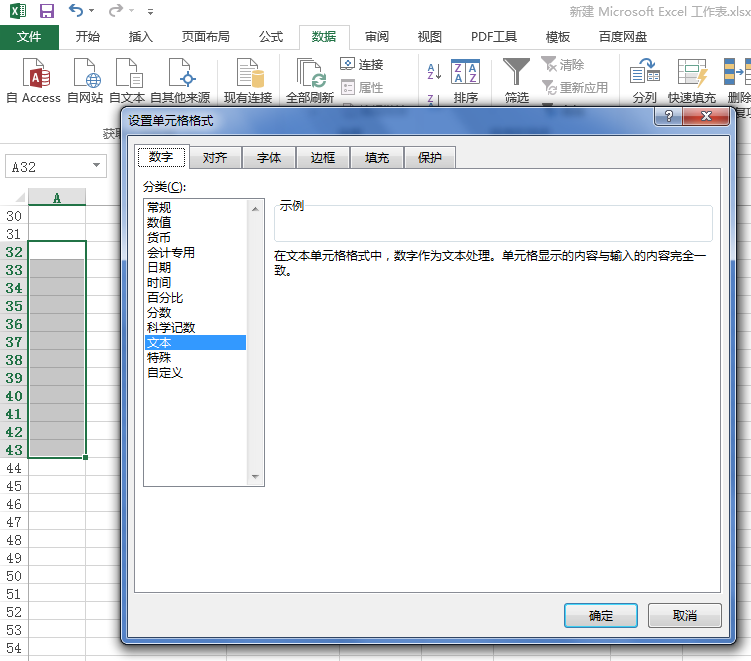Screen dimensions: 751x661
Task: Choose 会计专用 category in list
Action: tap(195, 252)
